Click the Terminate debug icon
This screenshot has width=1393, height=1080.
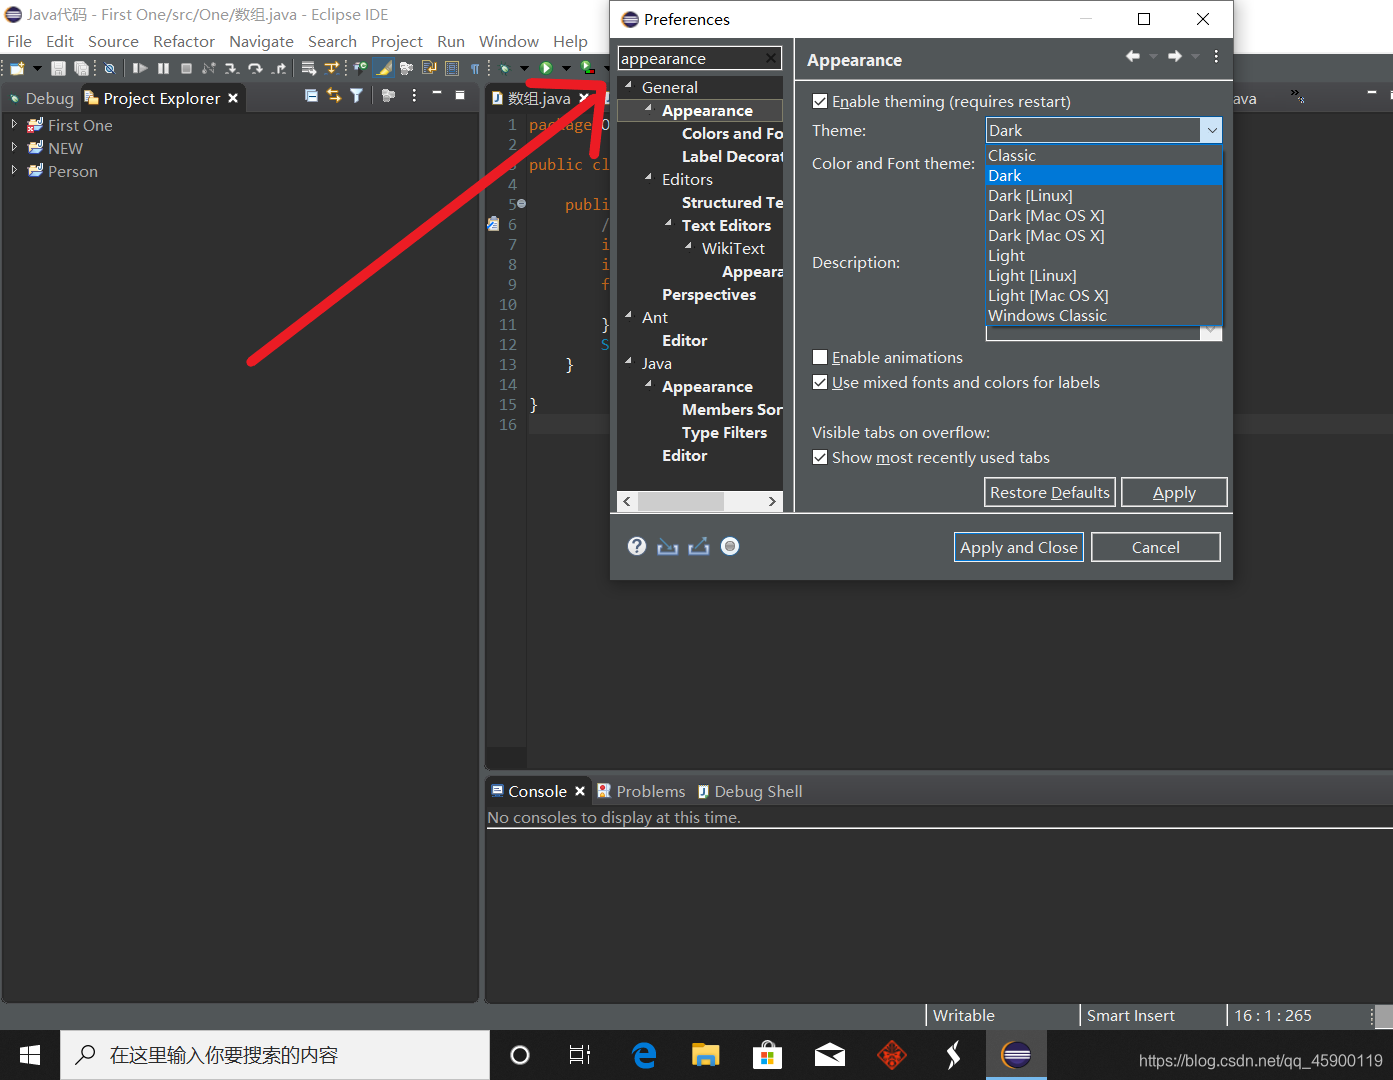click(186, 68)
